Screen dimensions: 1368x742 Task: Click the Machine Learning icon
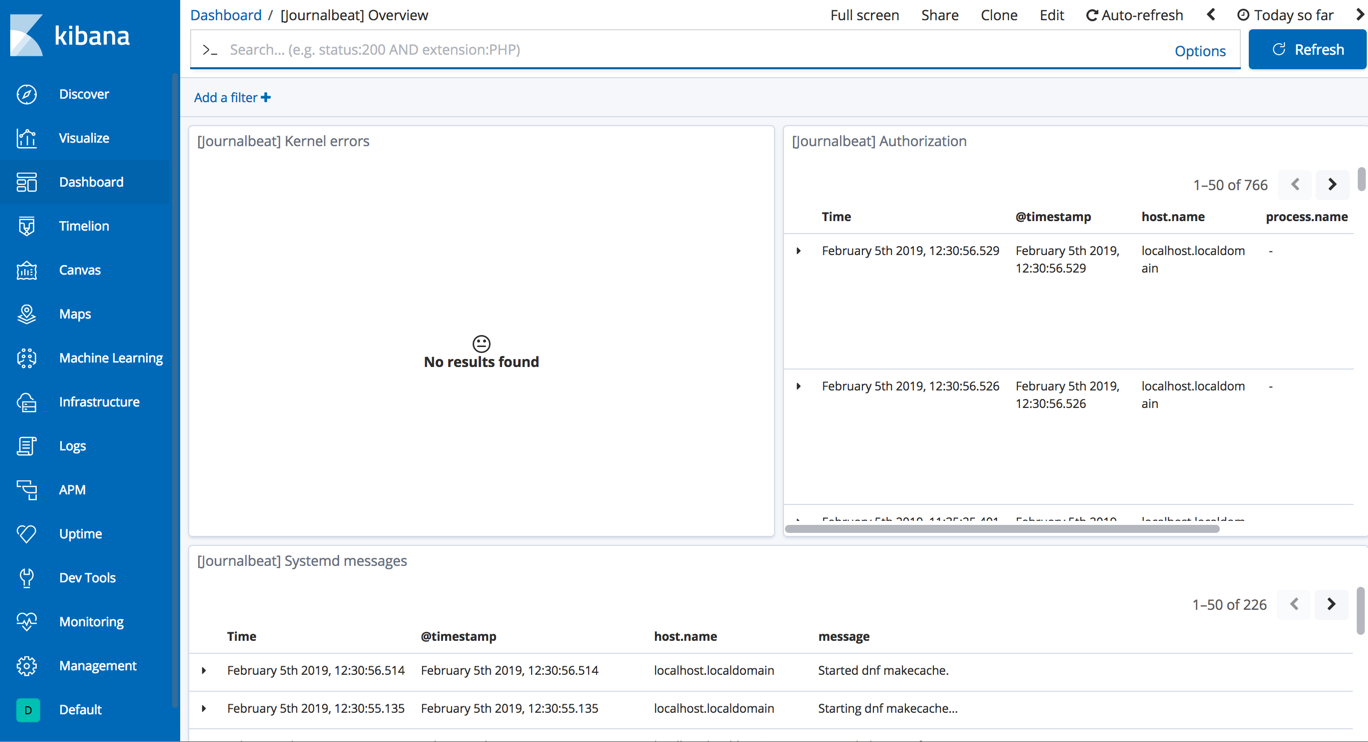[27, 358]
